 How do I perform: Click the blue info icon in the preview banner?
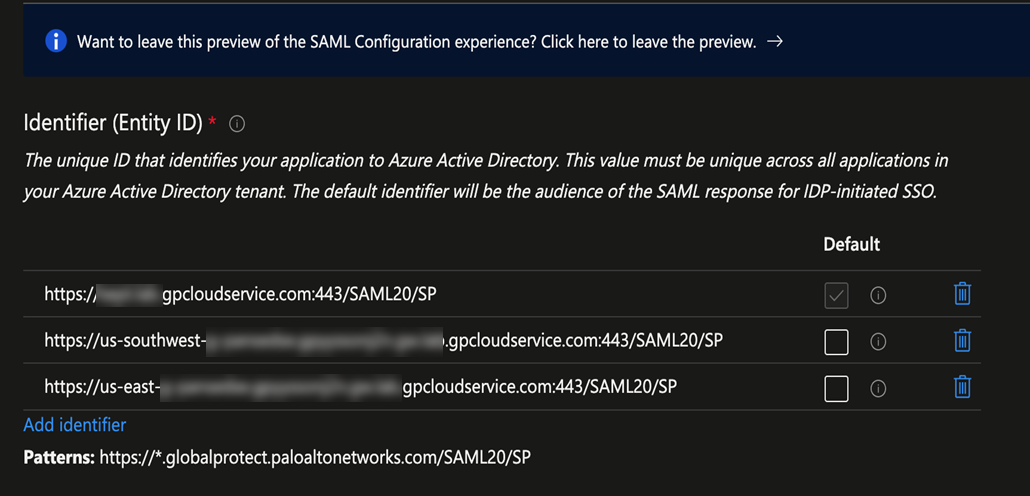coord(57,42)
